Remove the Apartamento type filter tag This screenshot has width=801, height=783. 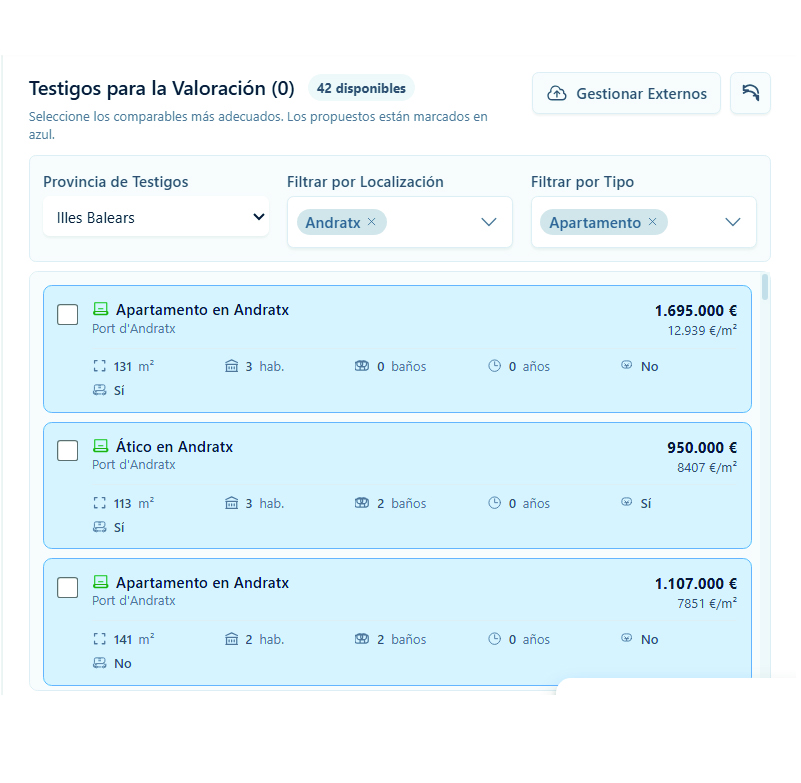[x=653, y=222]
